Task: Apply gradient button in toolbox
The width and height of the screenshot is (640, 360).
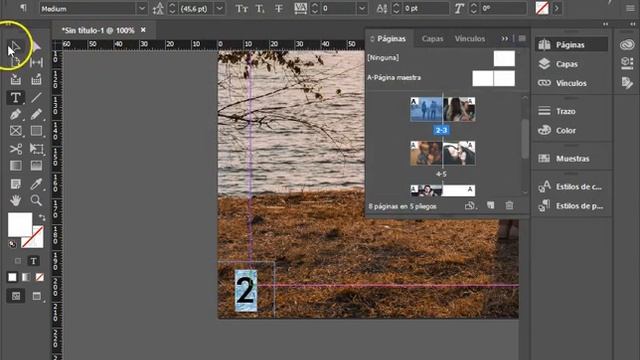Action: pyautogui.click(x=26, y=278)
